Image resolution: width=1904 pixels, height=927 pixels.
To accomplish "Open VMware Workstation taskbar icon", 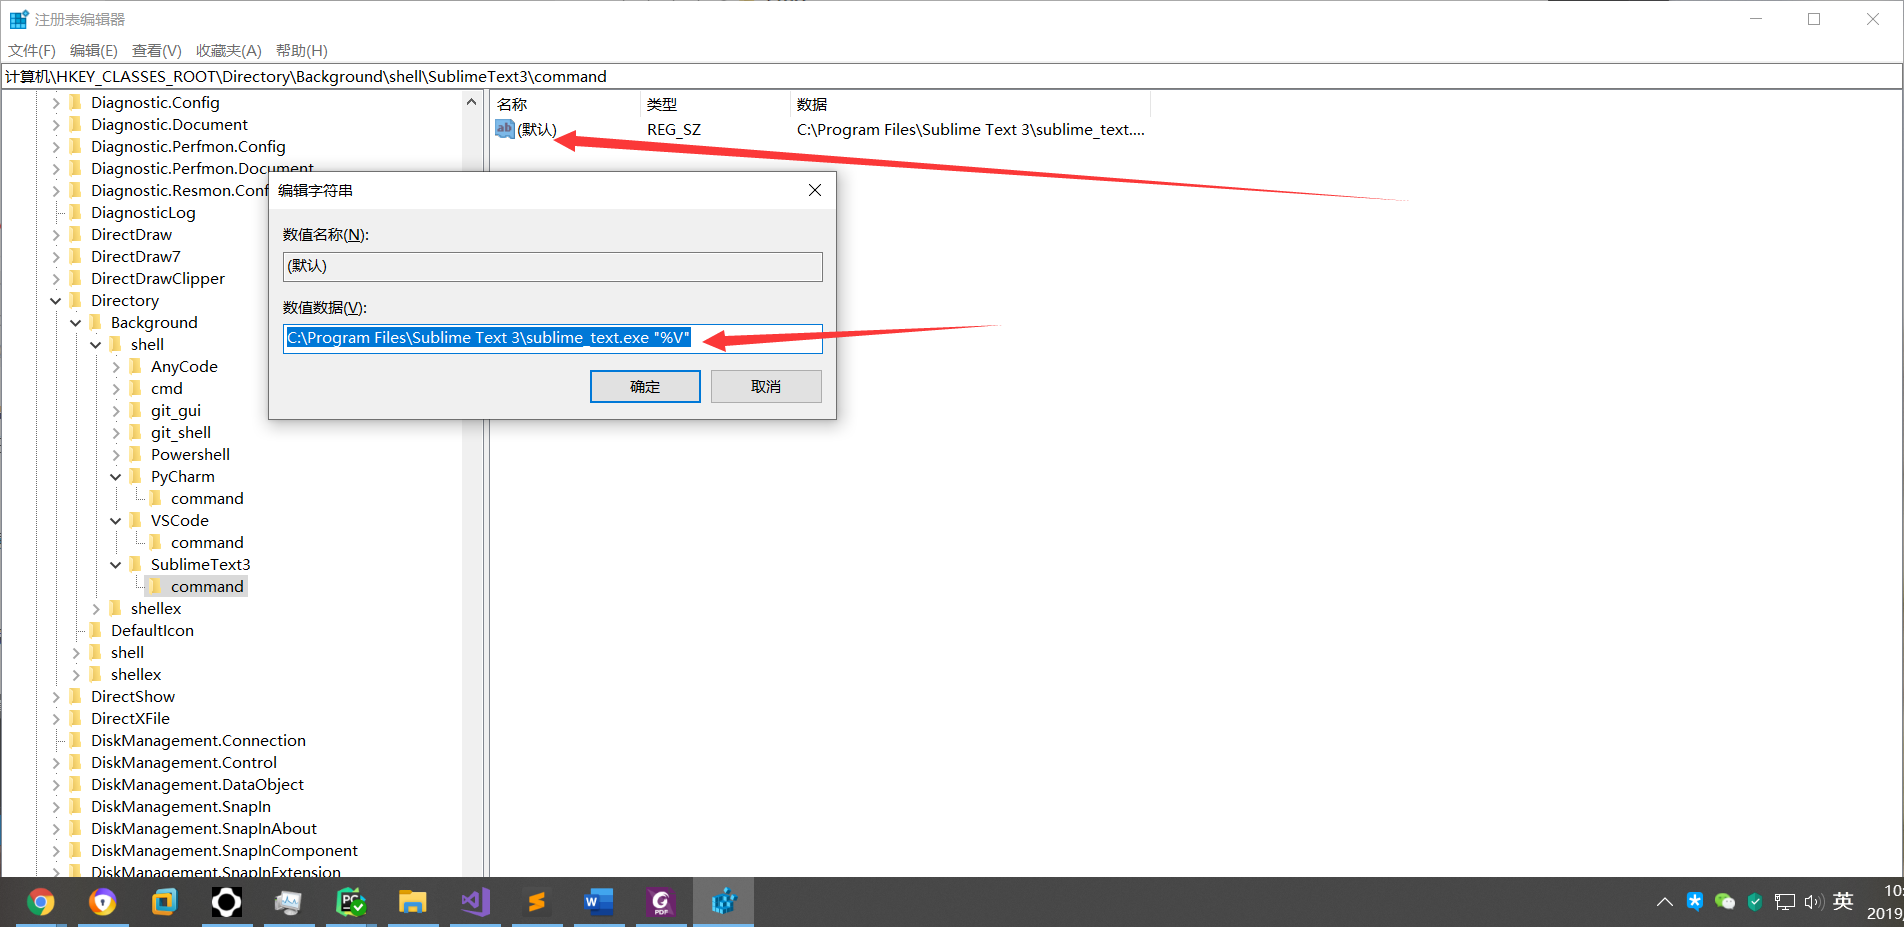I will (x=164, y=902).
